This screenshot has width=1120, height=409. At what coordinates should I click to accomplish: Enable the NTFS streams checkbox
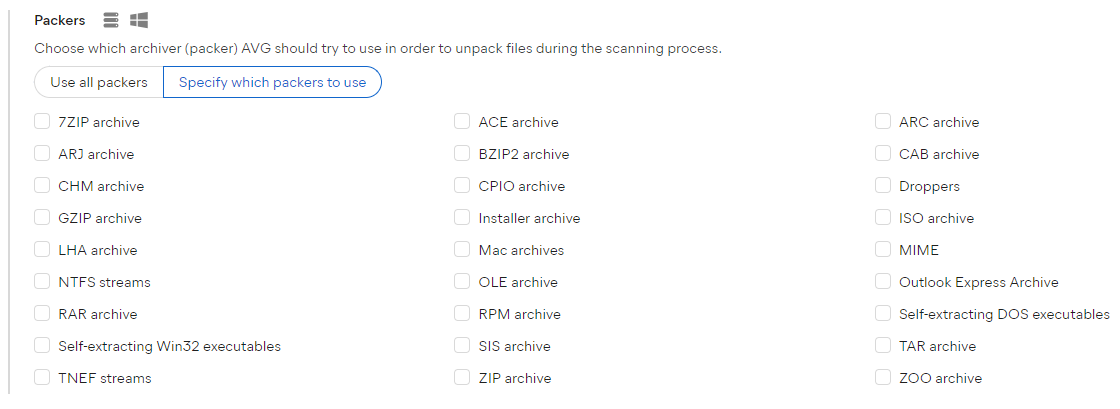tap(42, 282)
